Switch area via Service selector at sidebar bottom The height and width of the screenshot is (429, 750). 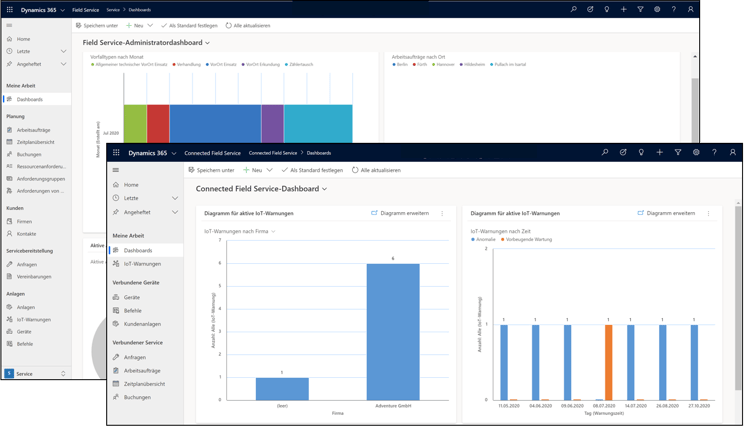click(x=36, y=374)
